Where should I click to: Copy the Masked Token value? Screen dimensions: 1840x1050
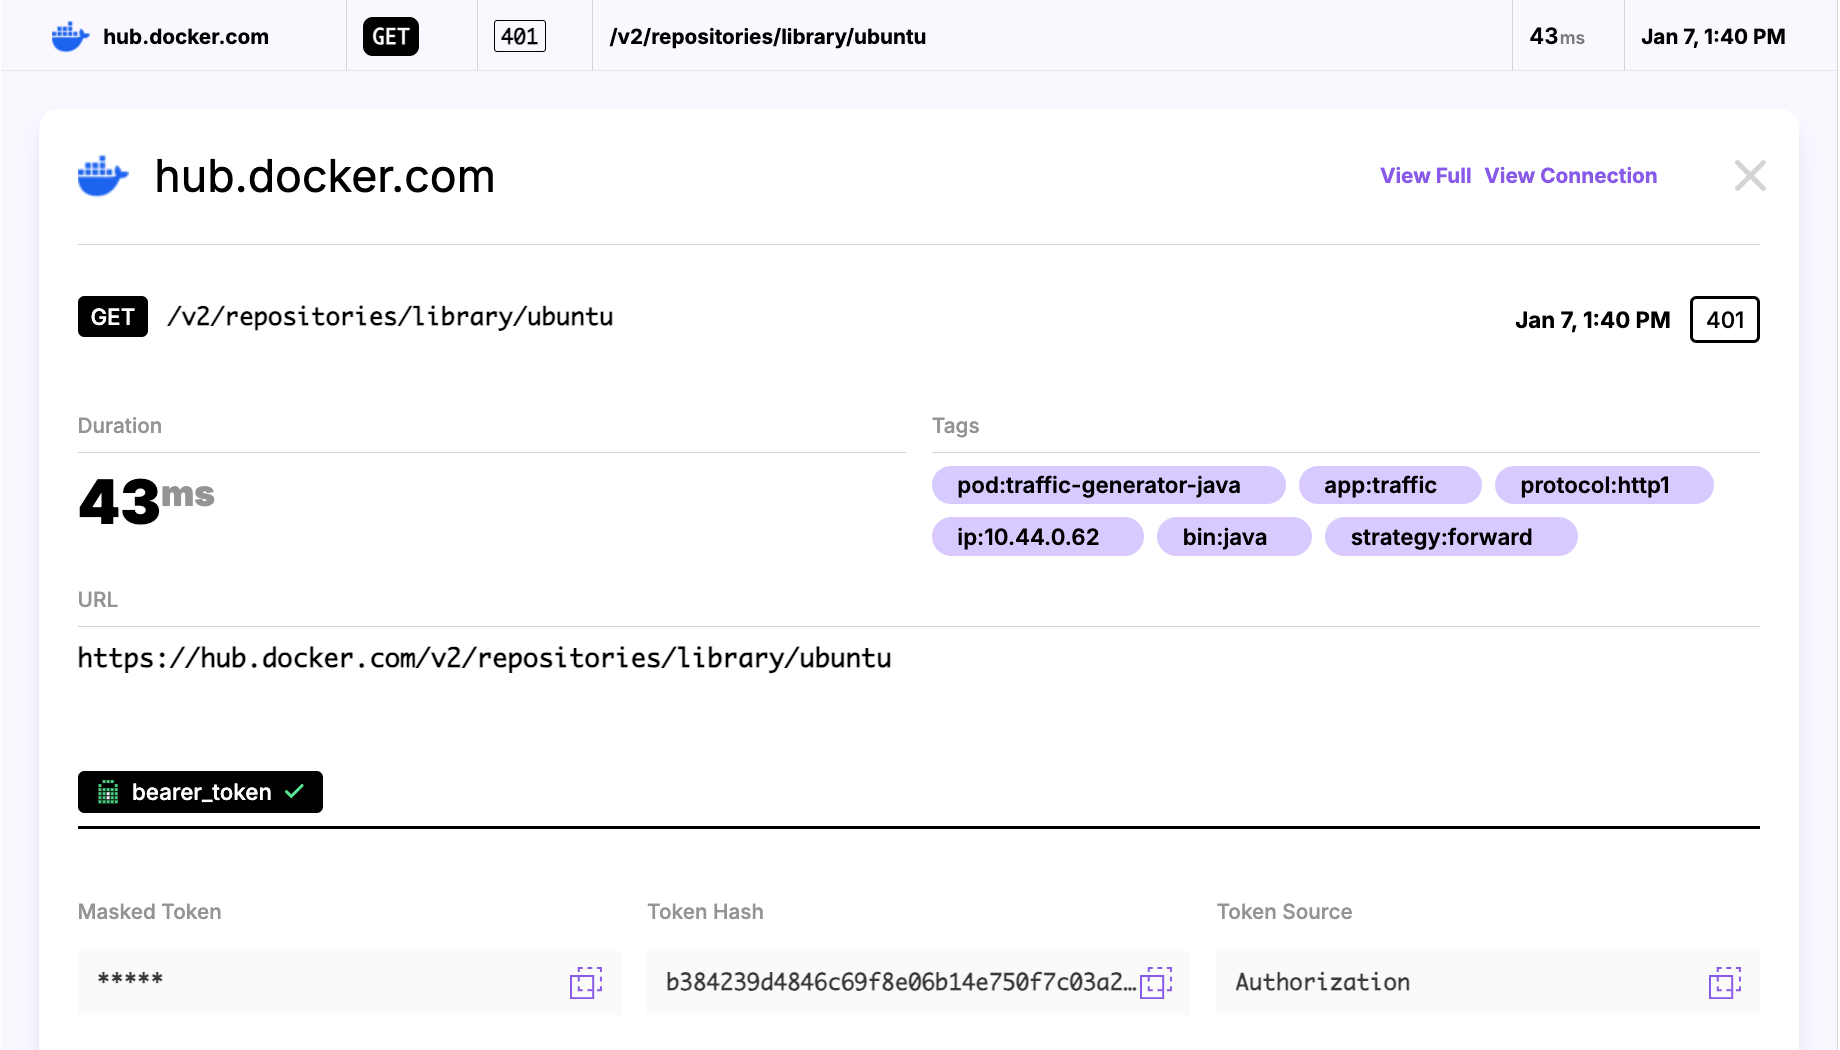coord(586,983)
